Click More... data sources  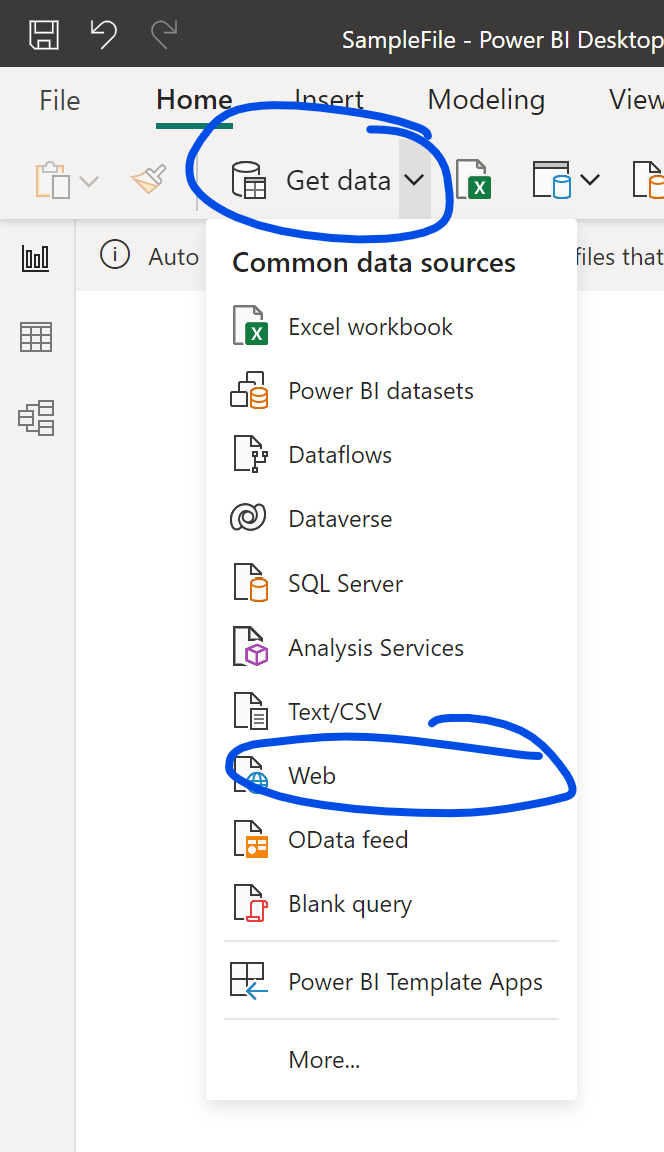391,1059
